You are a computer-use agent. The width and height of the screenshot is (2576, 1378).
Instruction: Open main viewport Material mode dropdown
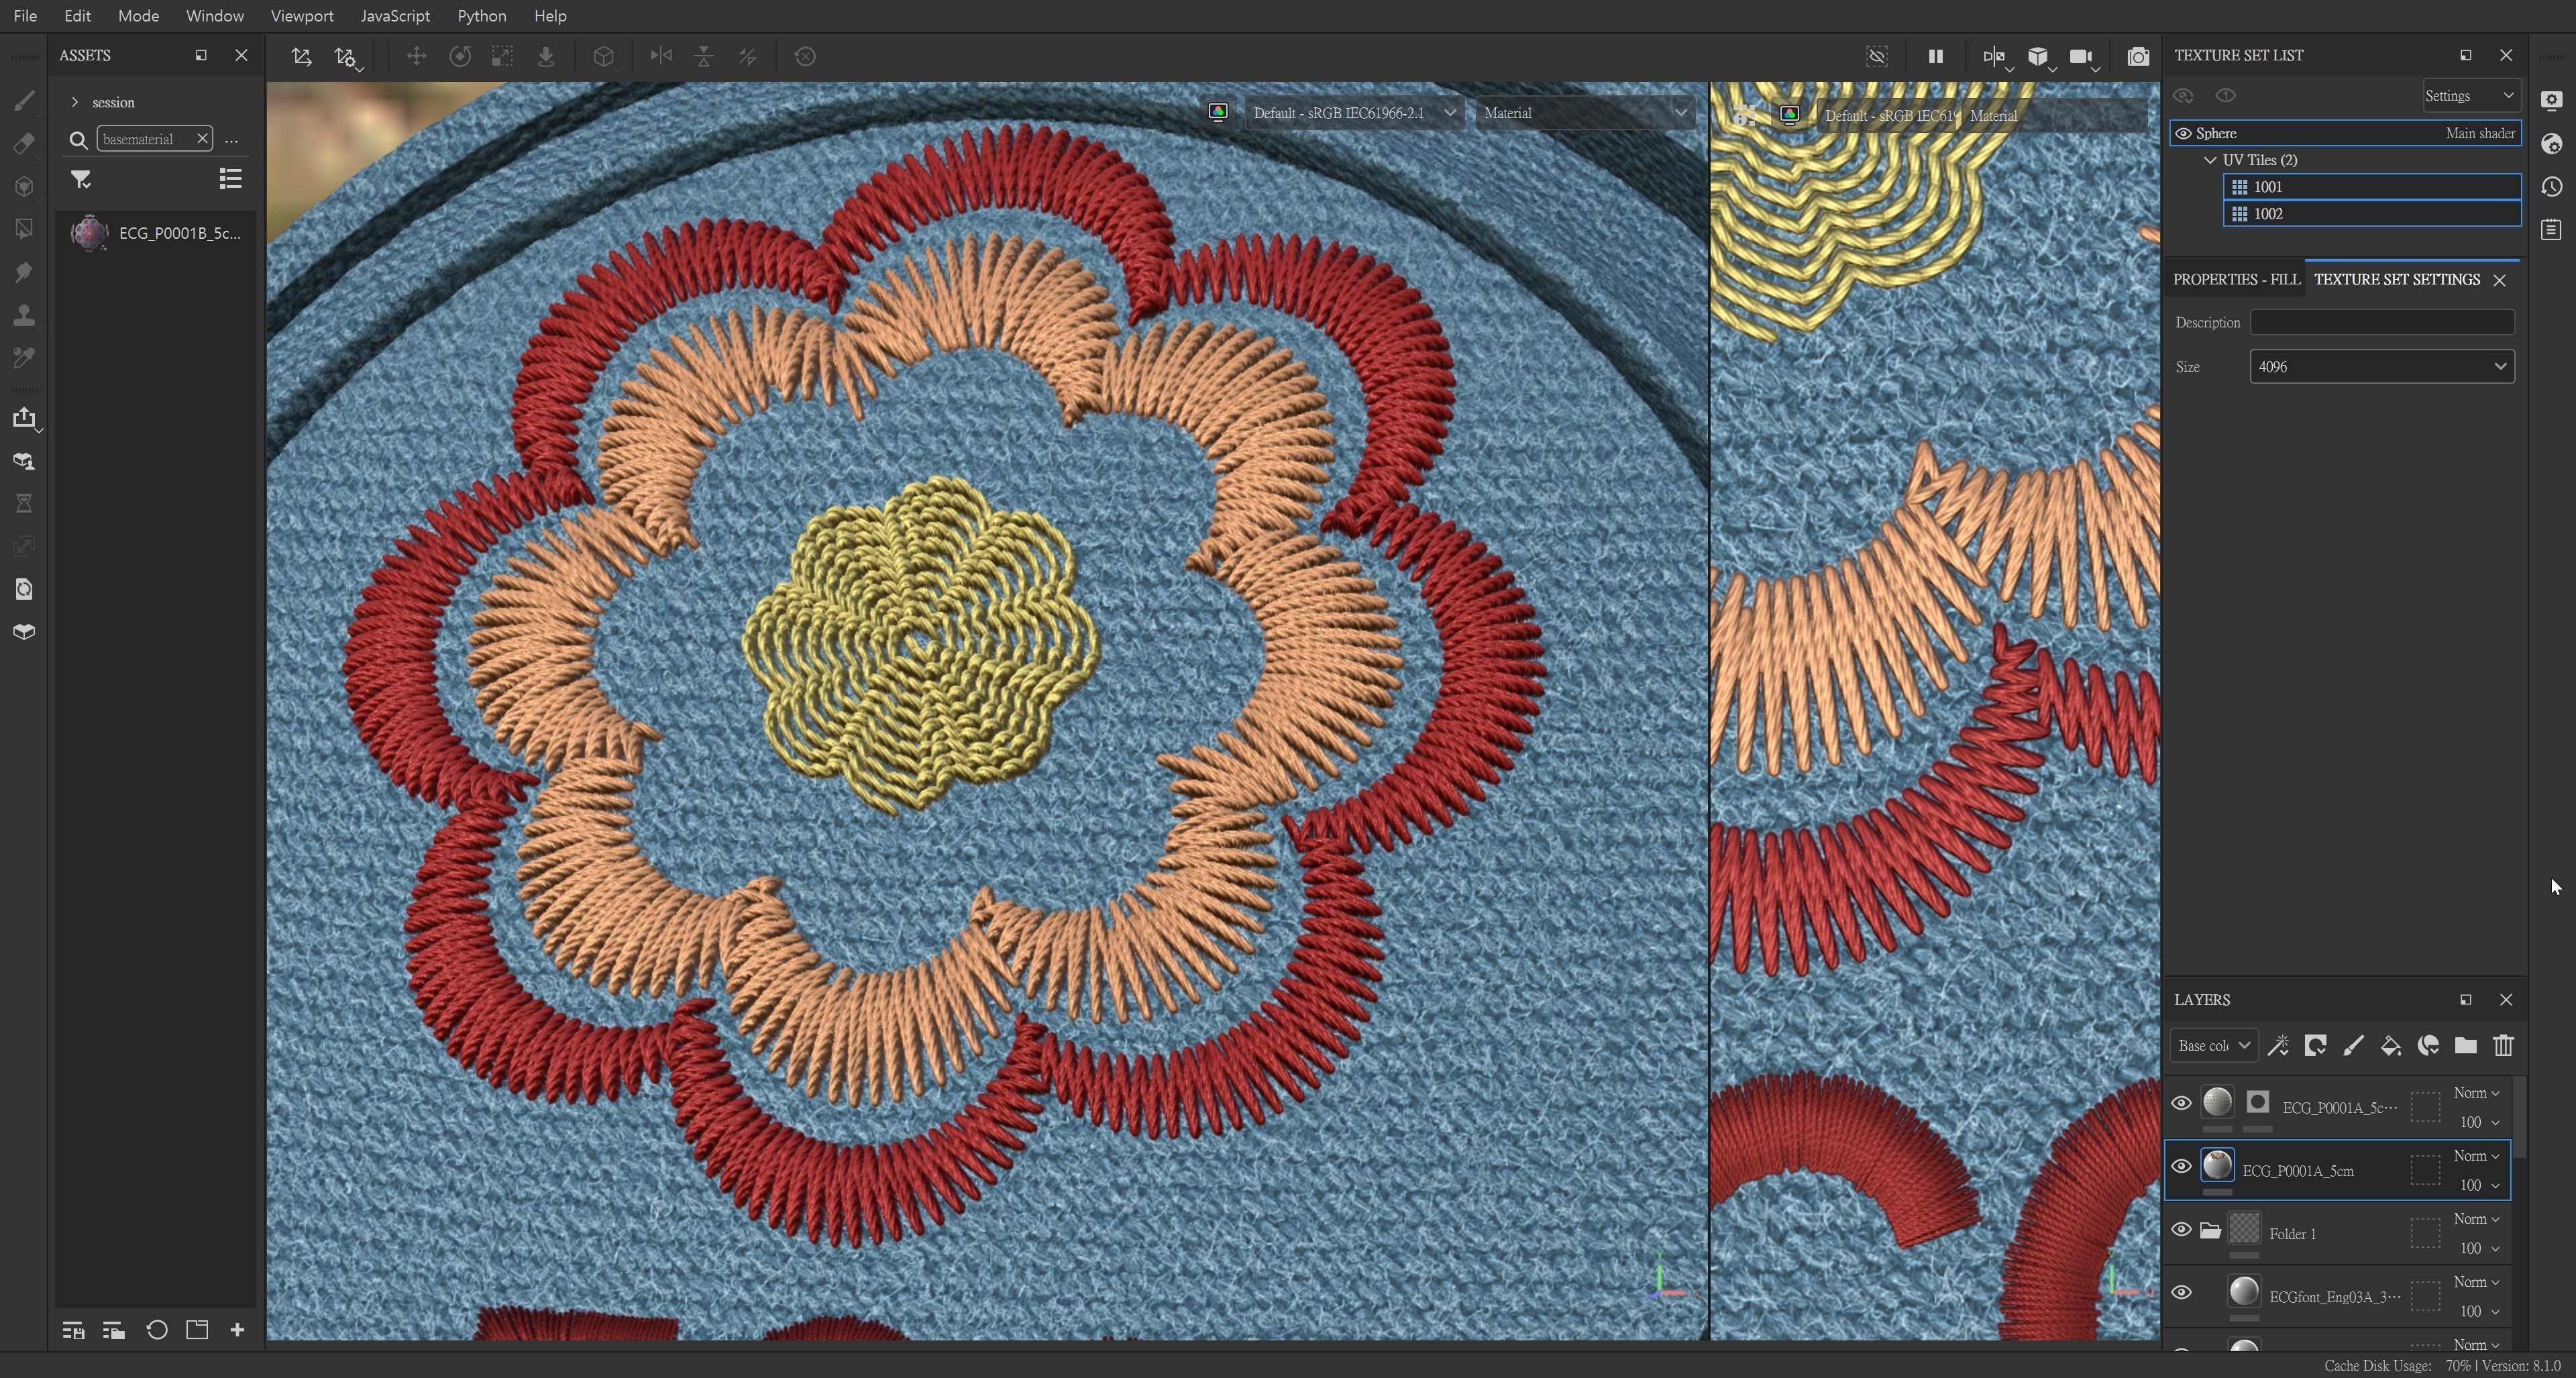tap(1585, 113)
